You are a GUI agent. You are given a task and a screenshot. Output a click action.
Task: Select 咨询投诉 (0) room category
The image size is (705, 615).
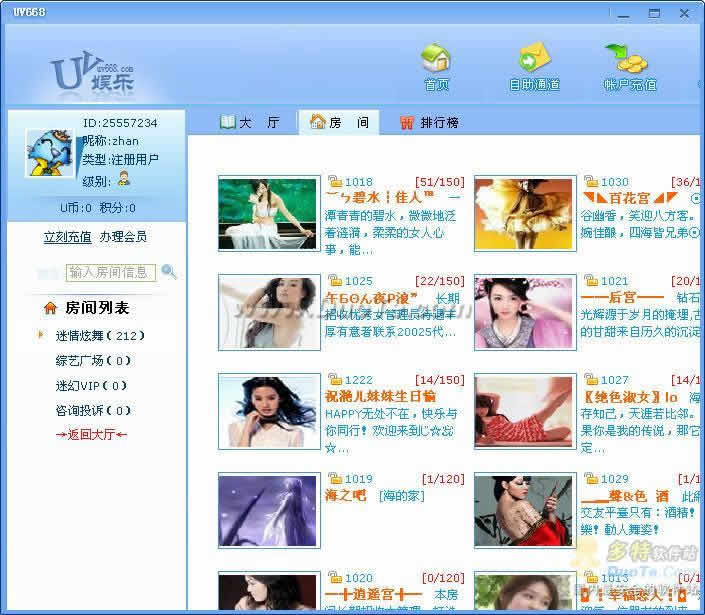(93, 410)
